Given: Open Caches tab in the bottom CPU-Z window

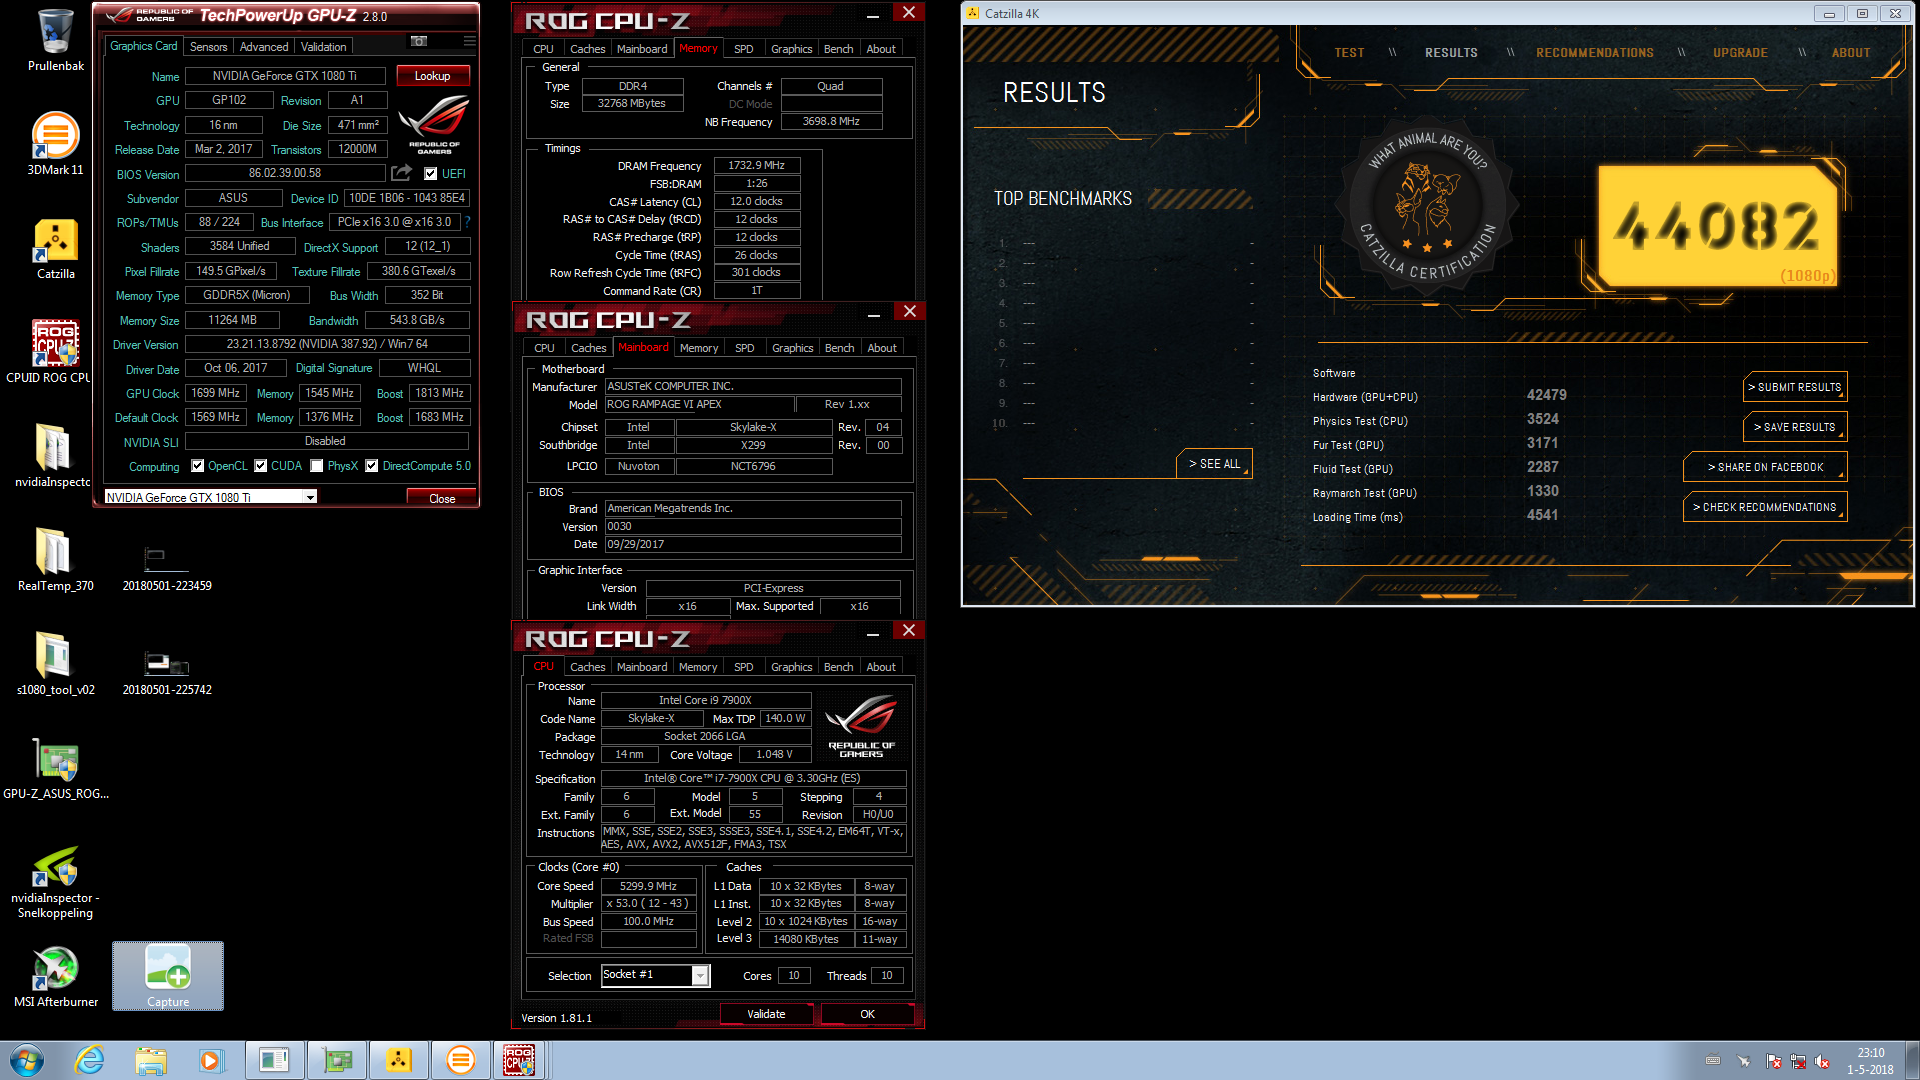Looking at the screenshot, I should pyautogui.click(x=588, y=667).
